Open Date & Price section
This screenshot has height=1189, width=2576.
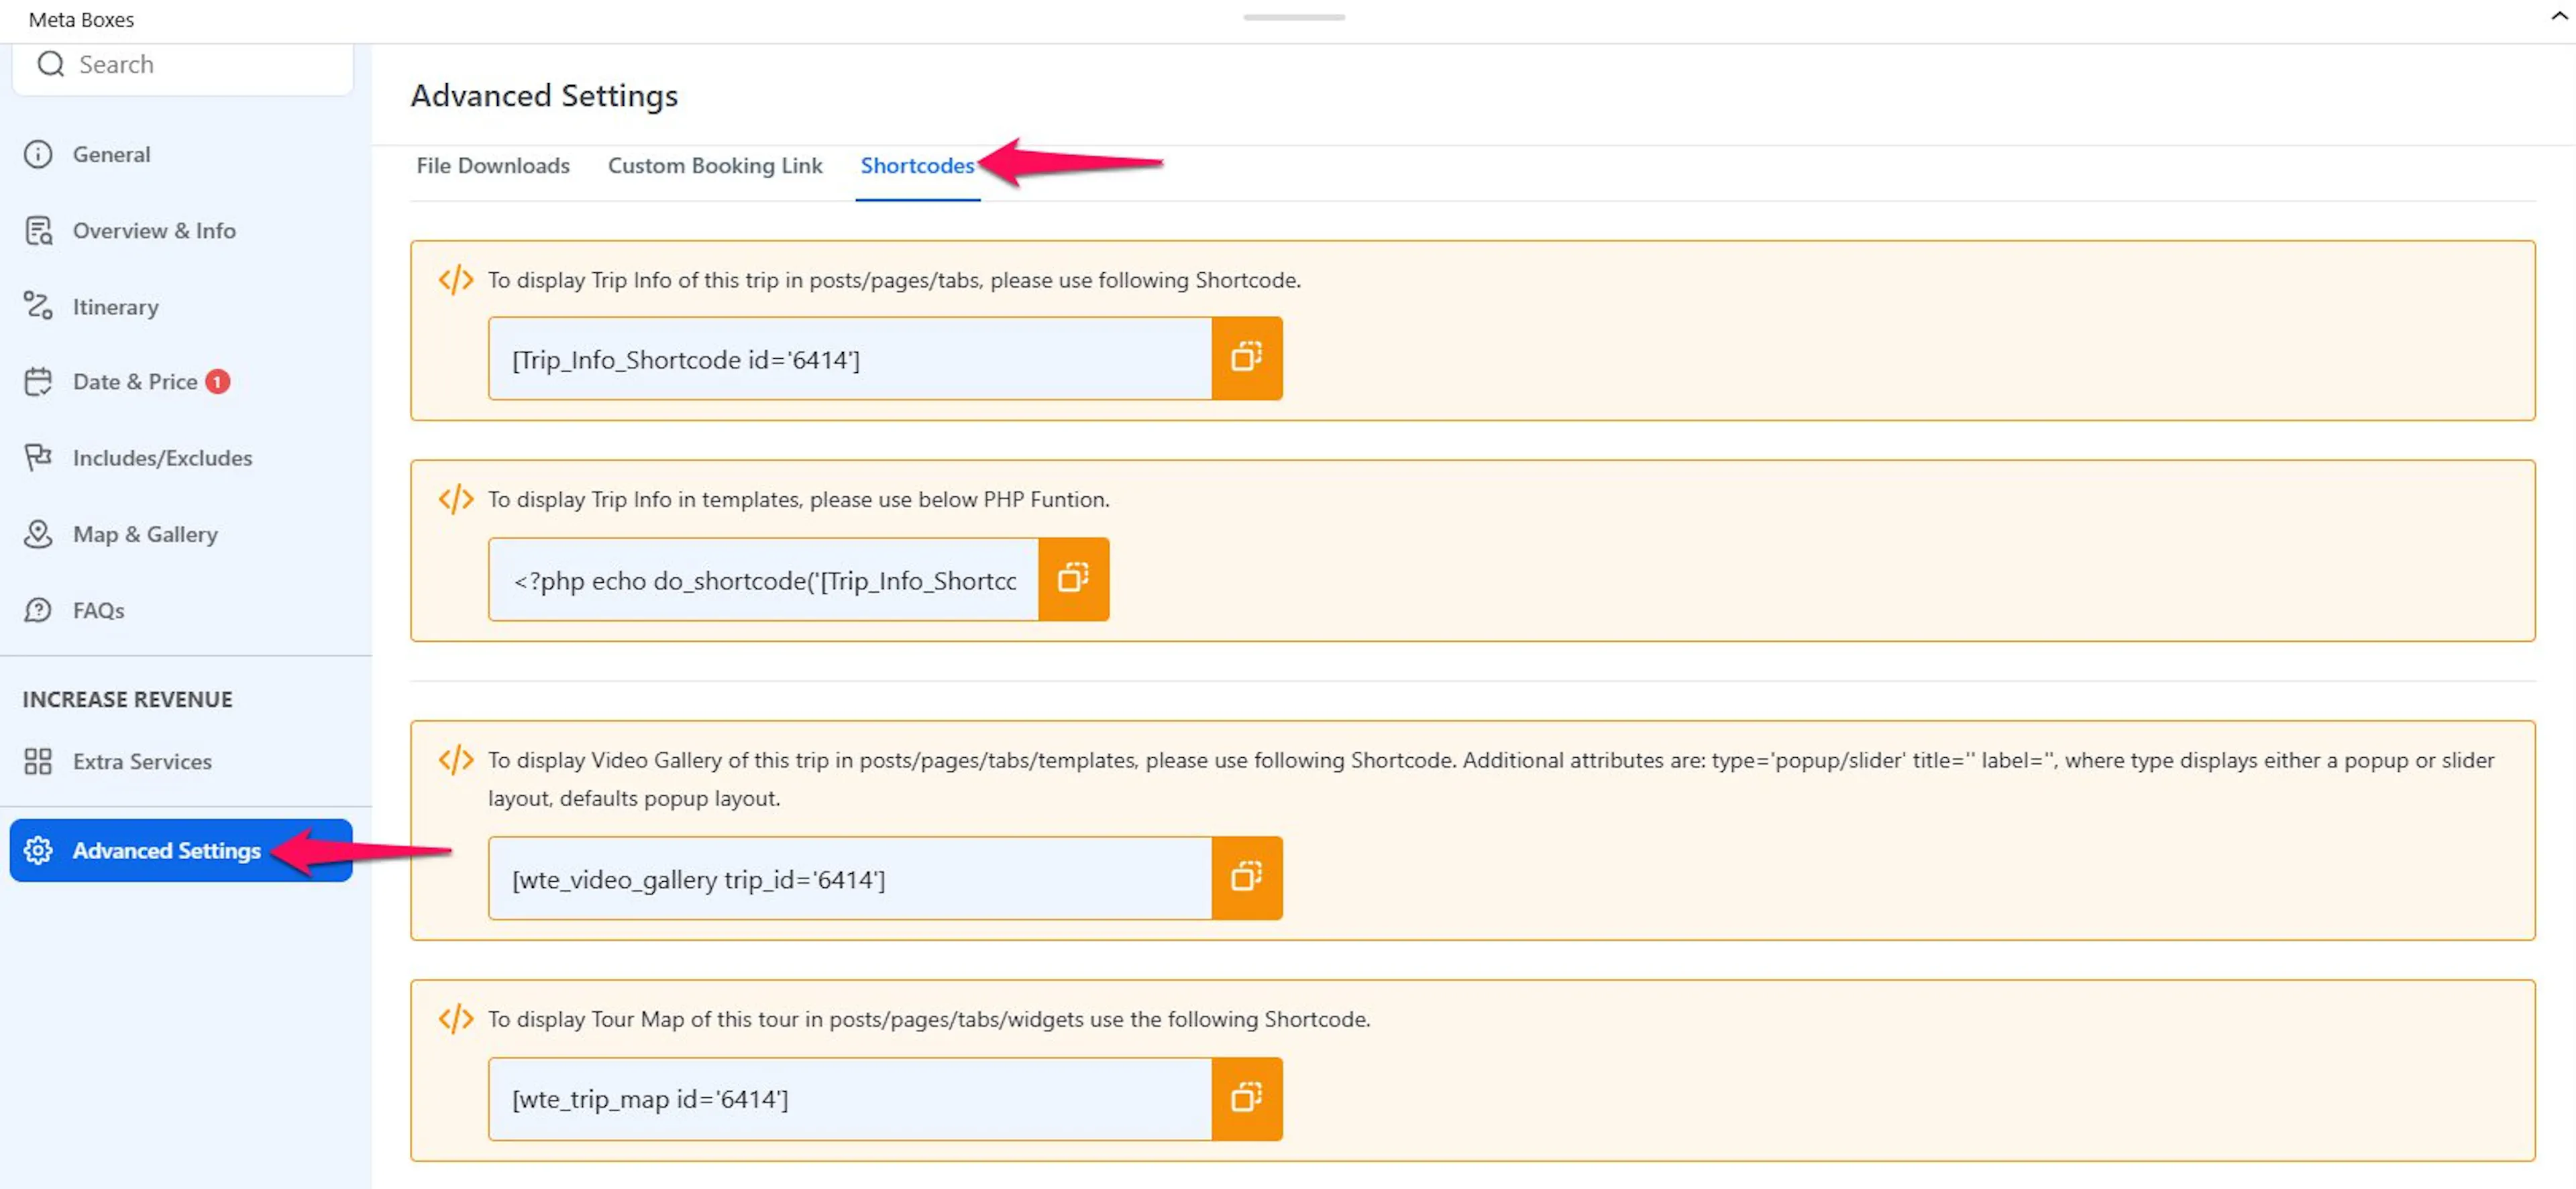134,382
